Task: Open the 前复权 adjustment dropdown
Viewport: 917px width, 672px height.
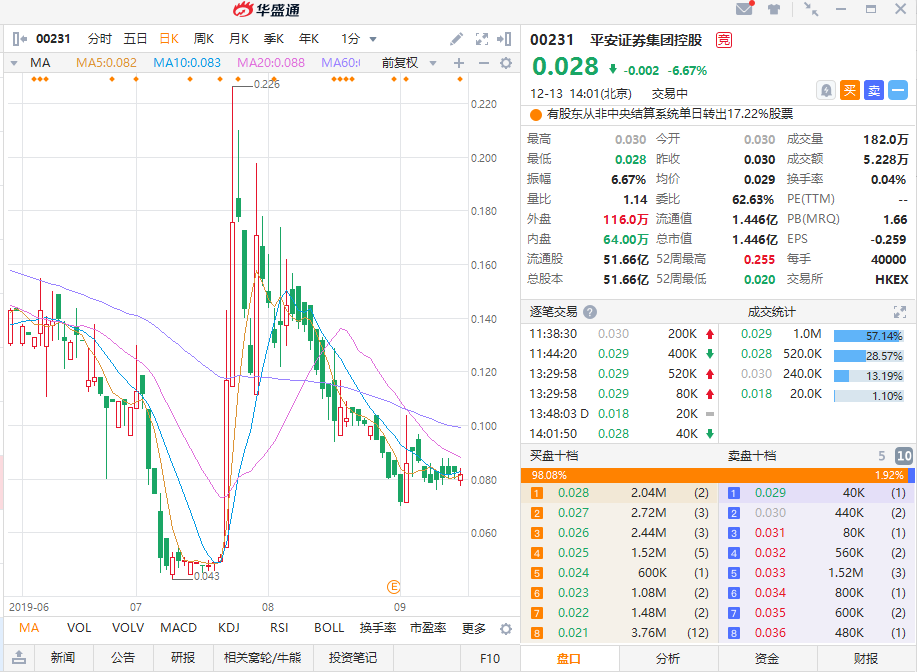Action: pos(407,63)
